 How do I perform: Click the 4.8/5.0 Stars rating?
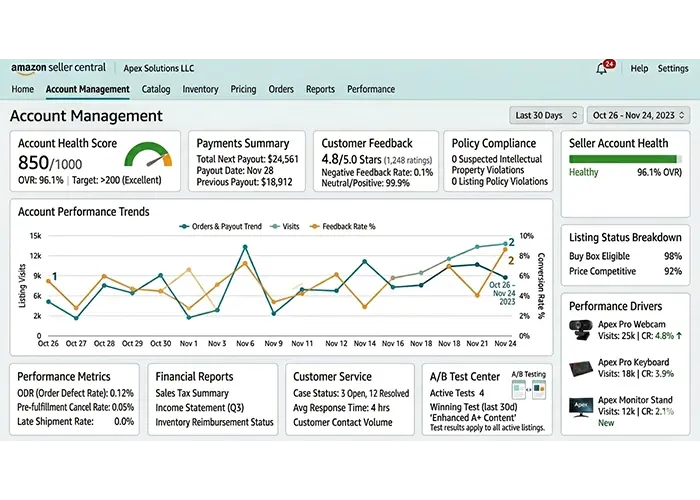pos(351,159)
